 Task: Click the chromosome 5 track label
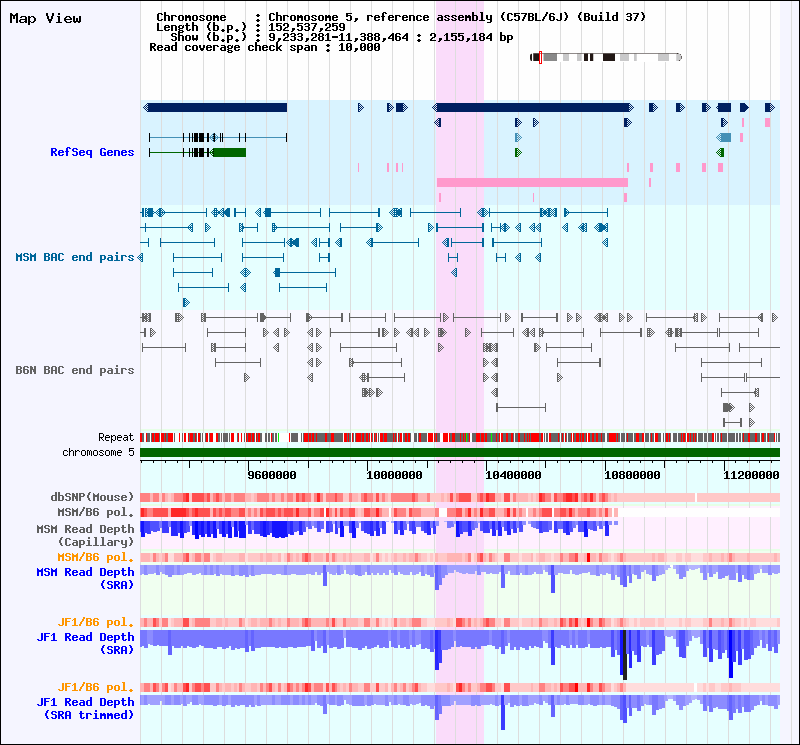pyautogui.click(x=98, y=452)
